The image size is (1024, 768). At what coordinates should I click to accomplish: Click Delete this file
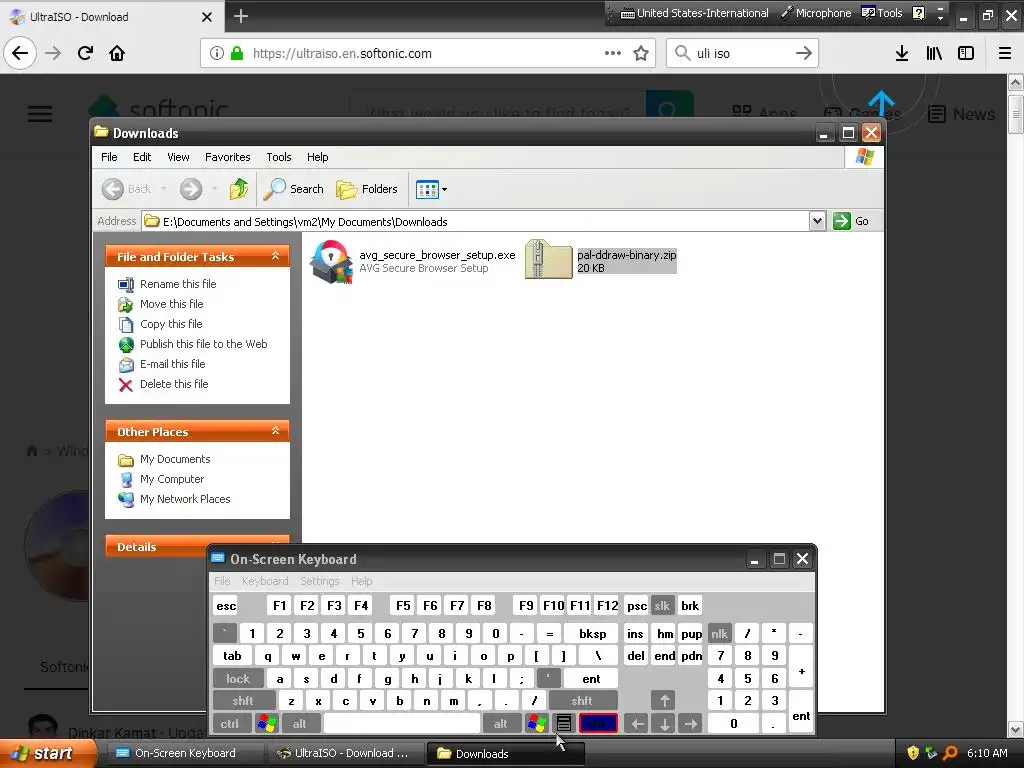pos(174,384)
